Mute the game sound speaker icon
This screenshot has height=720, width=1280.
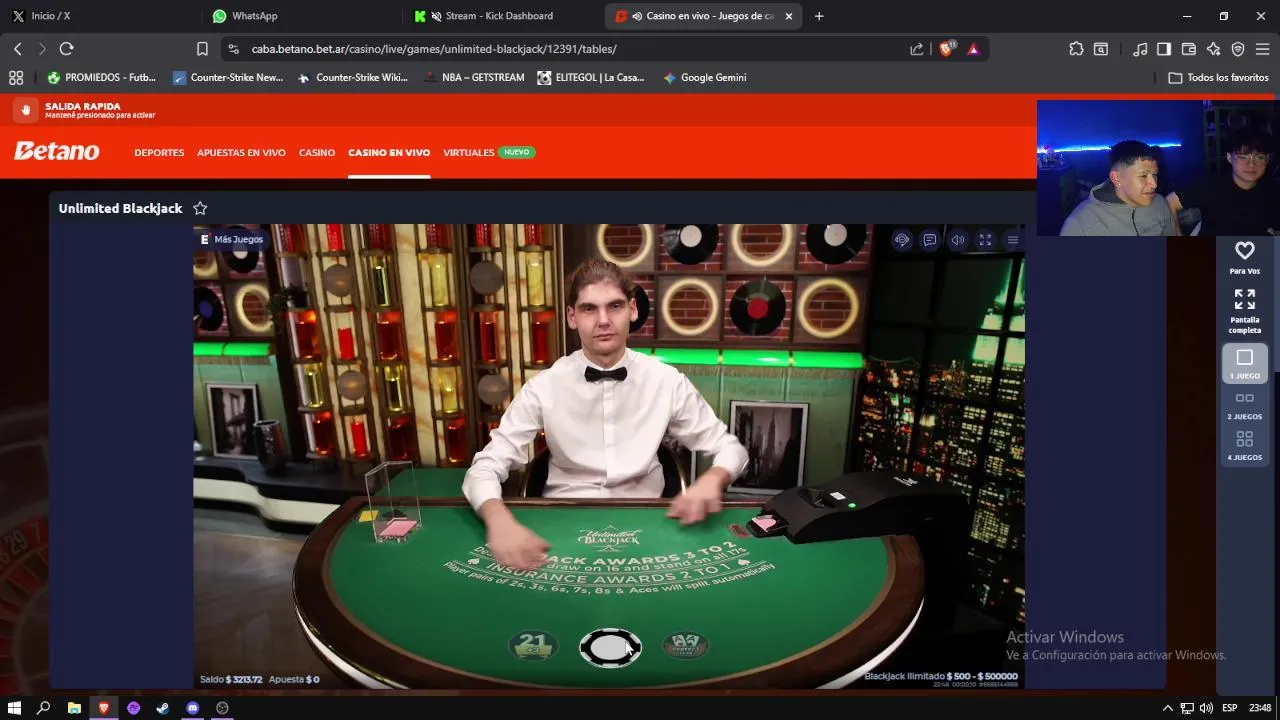coord(958,240)
